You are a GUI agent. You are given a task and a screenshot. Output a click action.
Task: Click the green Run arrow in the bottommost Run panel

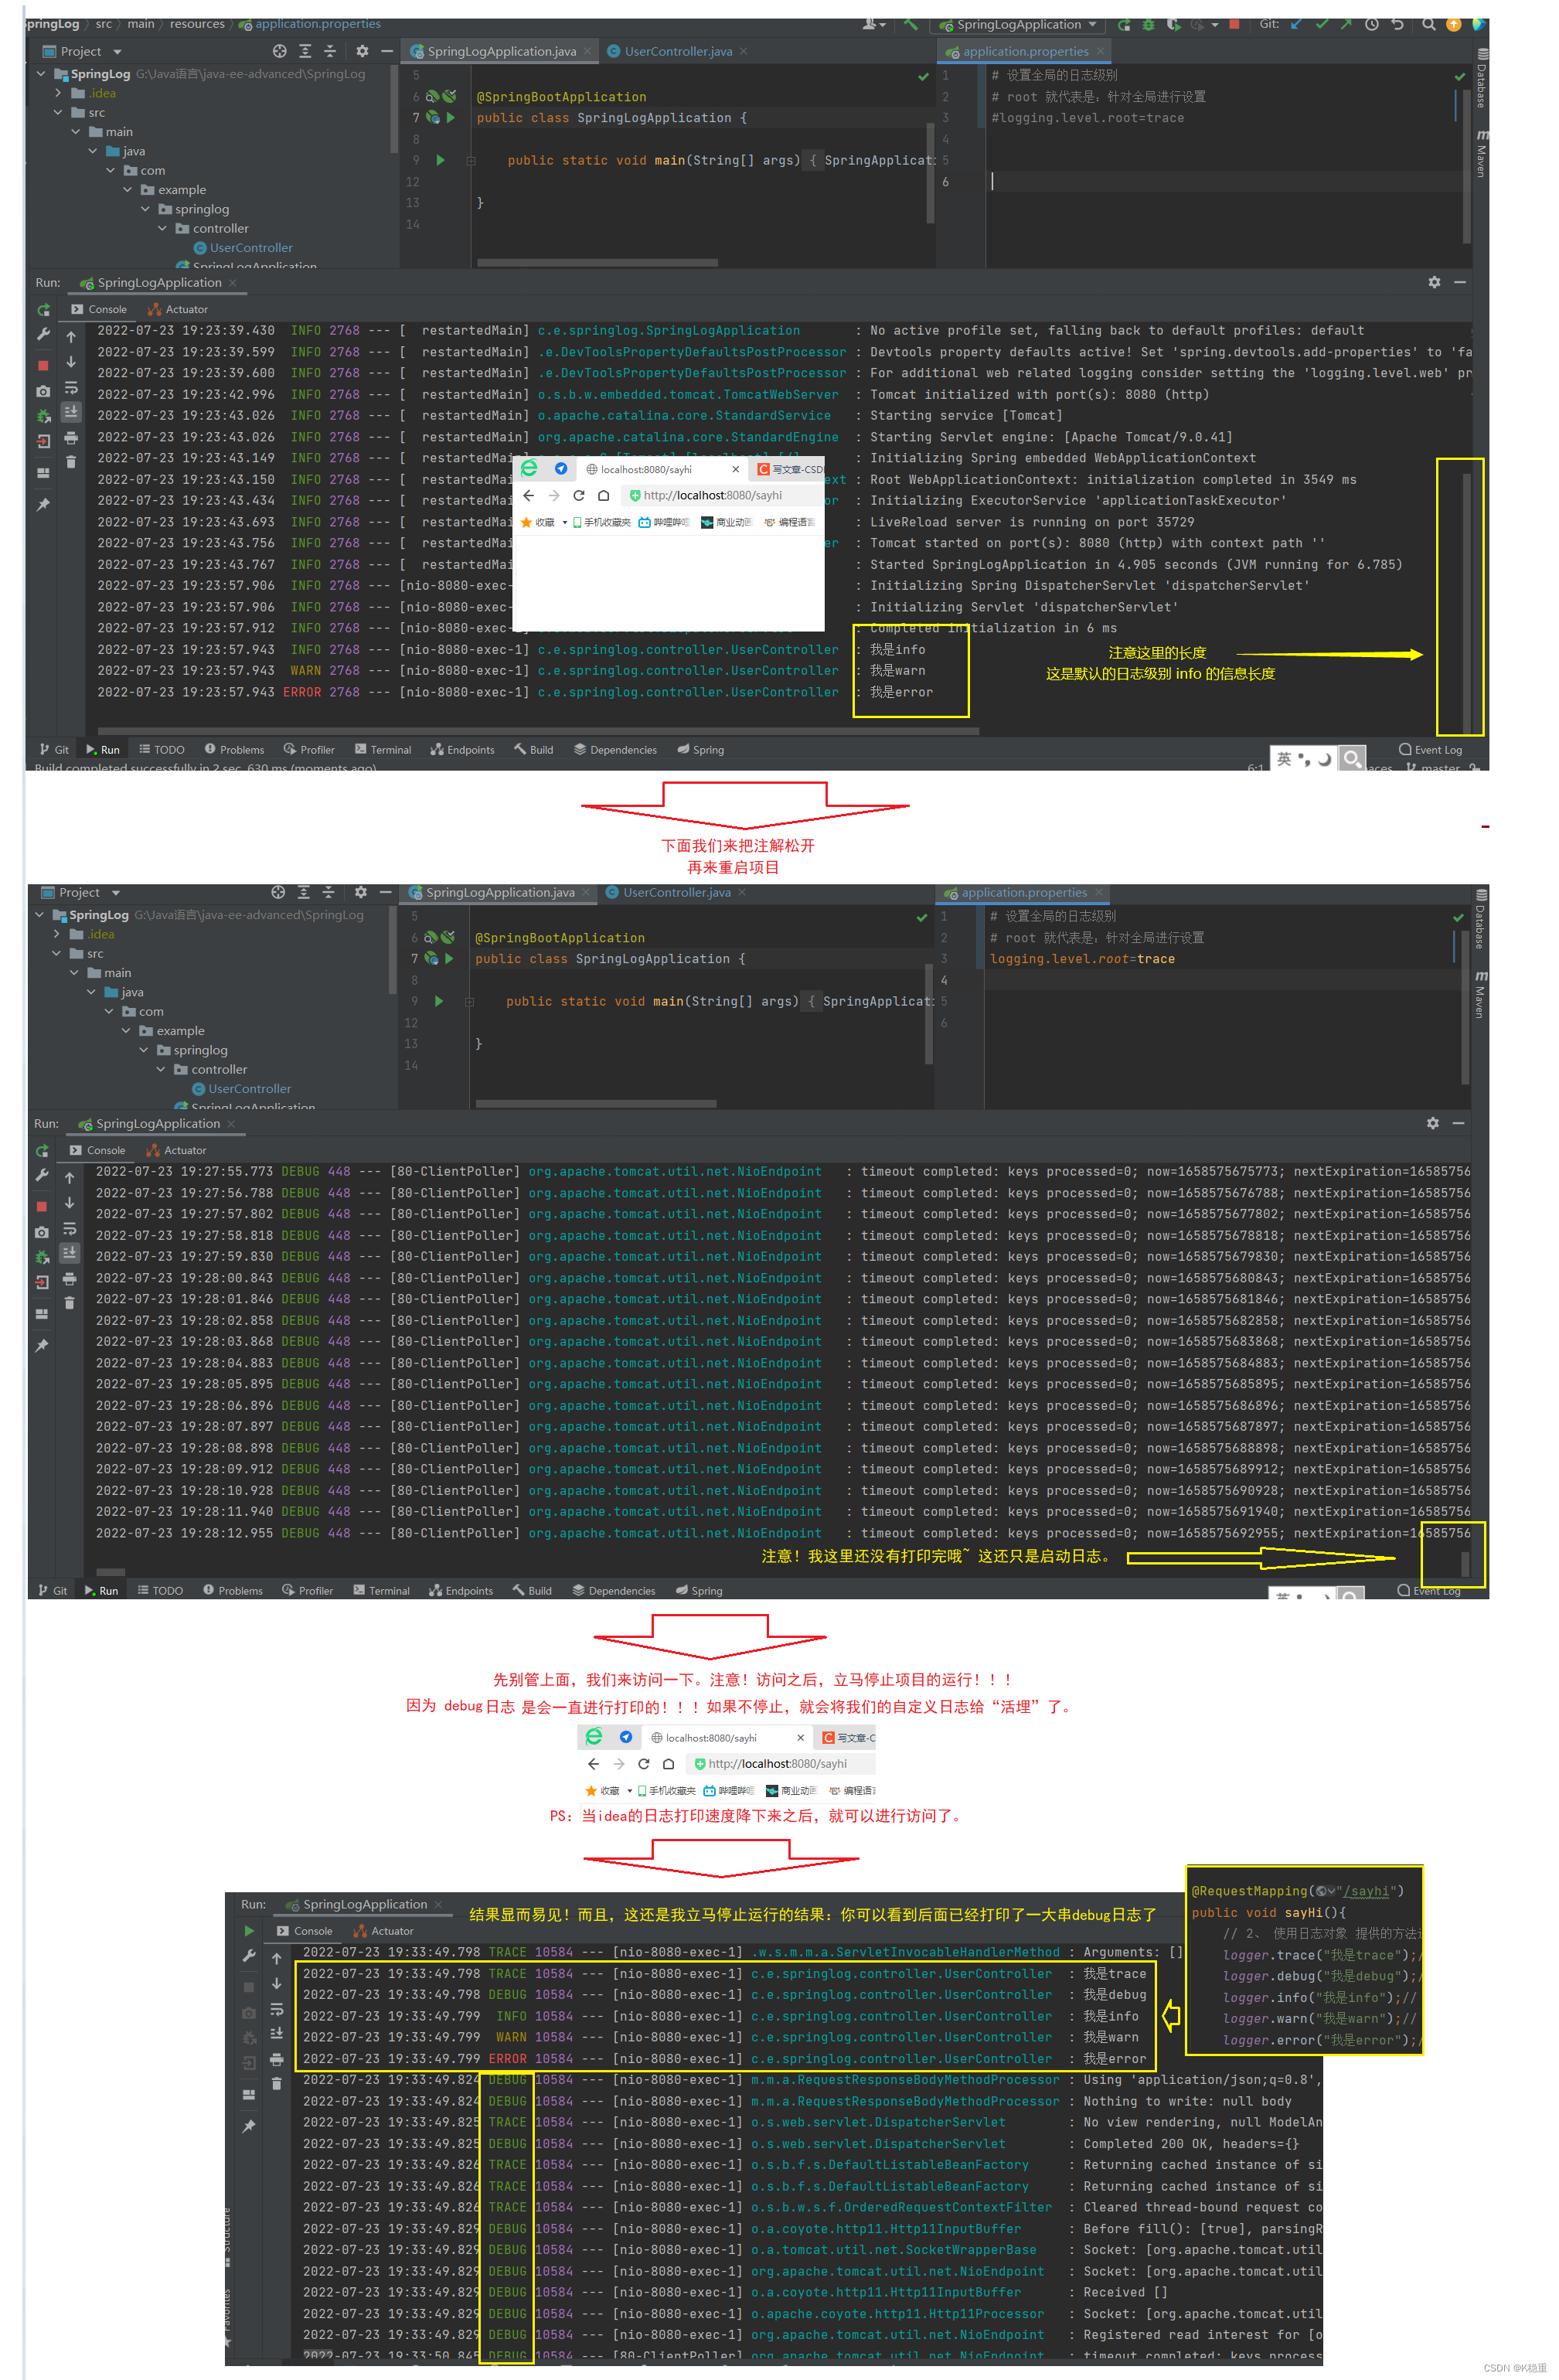pos(249,1931)
